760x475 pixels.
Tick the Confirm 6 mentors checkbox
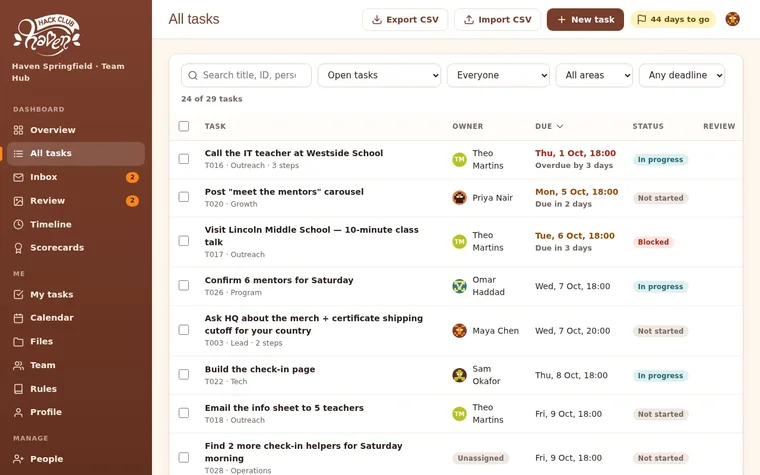coord(184,285)
